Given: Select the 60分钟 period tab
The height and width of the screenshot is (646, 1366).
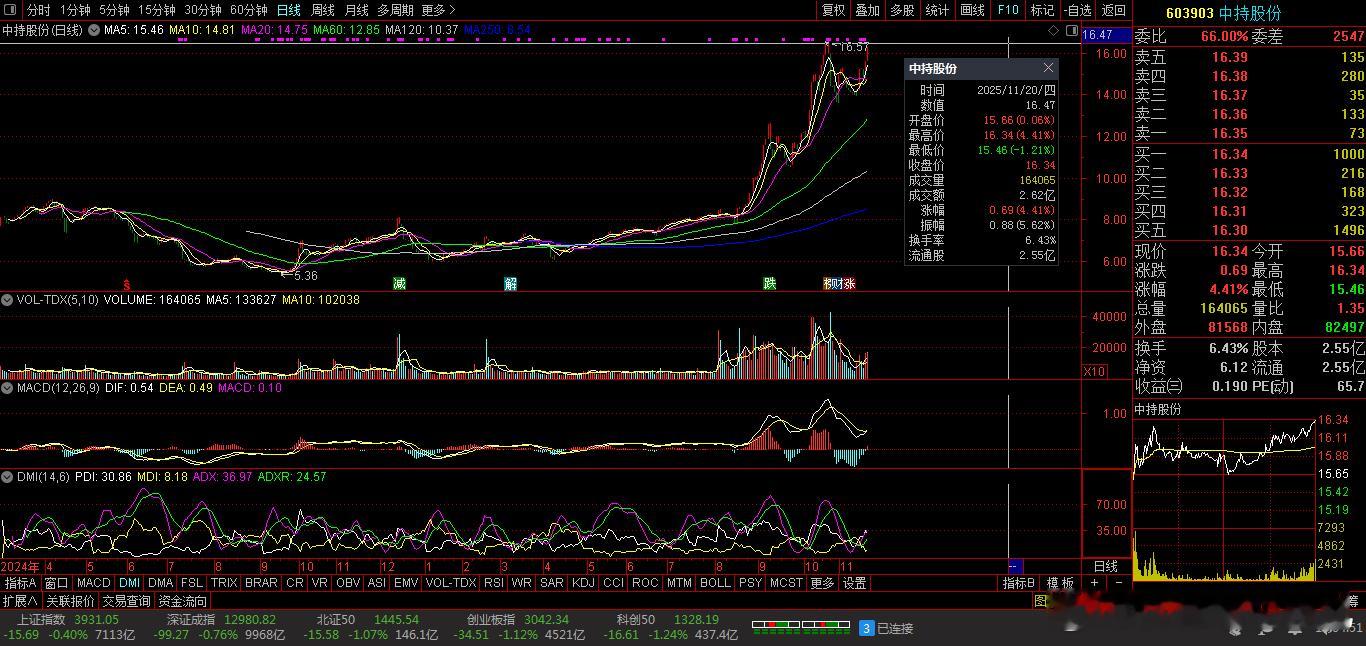Looking at the screenshot, I should 249,10.
